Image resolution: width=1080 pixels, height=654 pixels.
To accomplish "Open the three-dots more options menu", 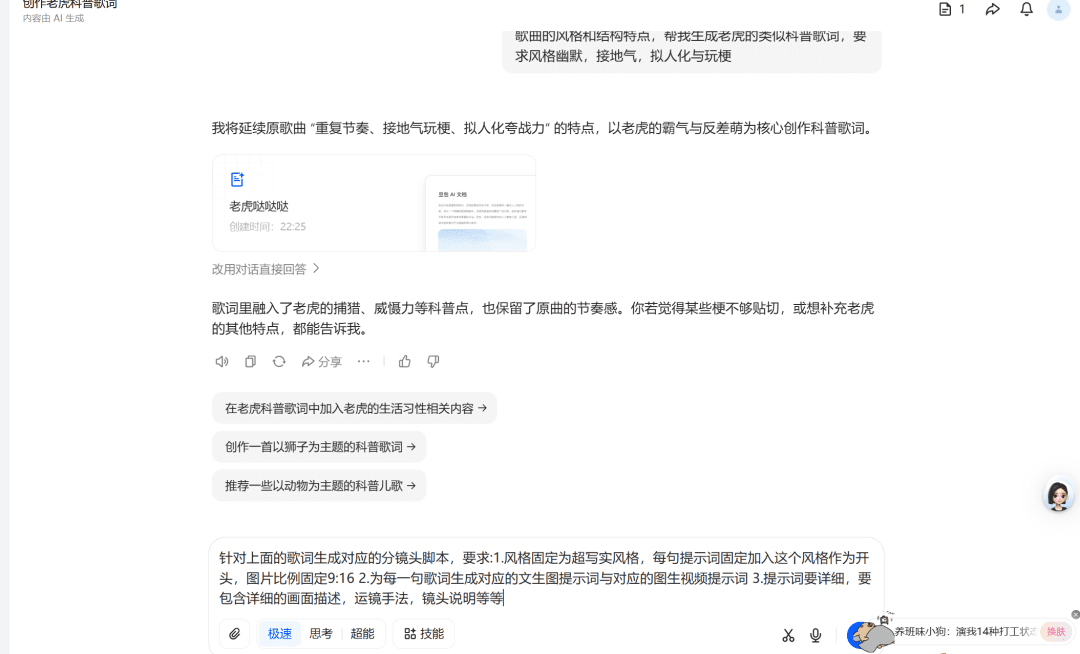I will pos(364,362).
